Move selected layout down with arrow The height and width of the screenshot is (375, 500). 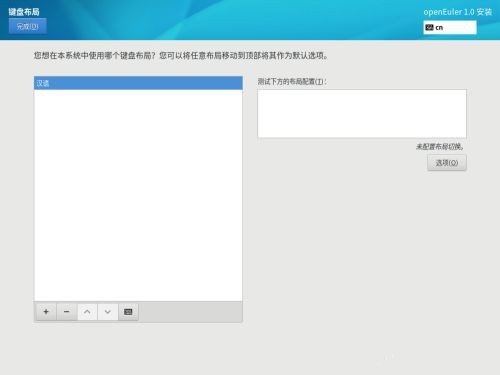[108, 312]
